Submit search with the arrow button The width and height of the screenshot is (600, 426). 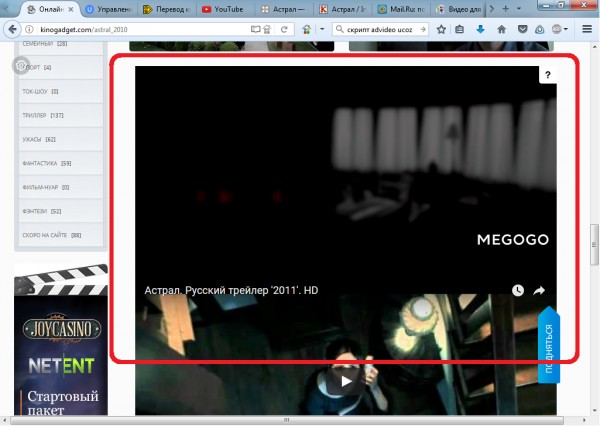pos(423,29)
